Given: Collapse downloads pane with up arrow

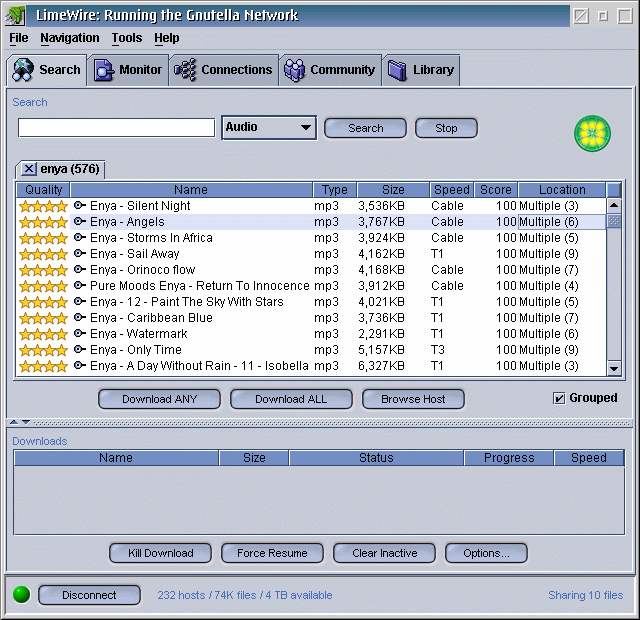Looking at the screenshot, I should (14, 422).
